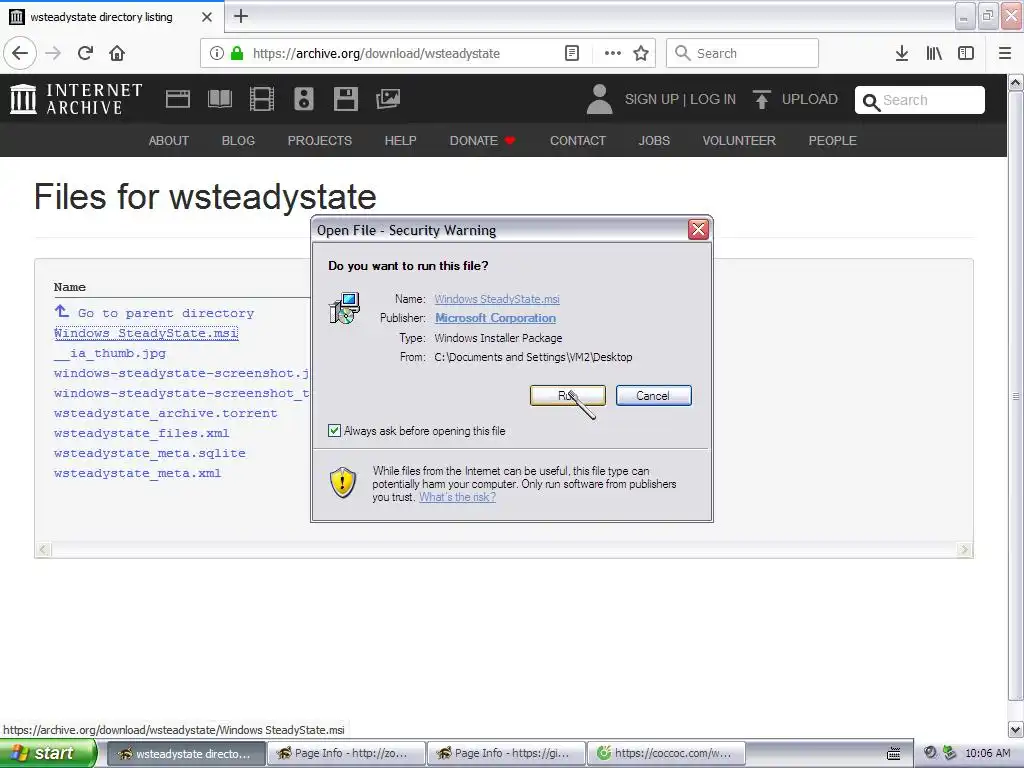Click the user avatar icon
Viewport: 1024px width, 768px height.
tap(600, 99)
